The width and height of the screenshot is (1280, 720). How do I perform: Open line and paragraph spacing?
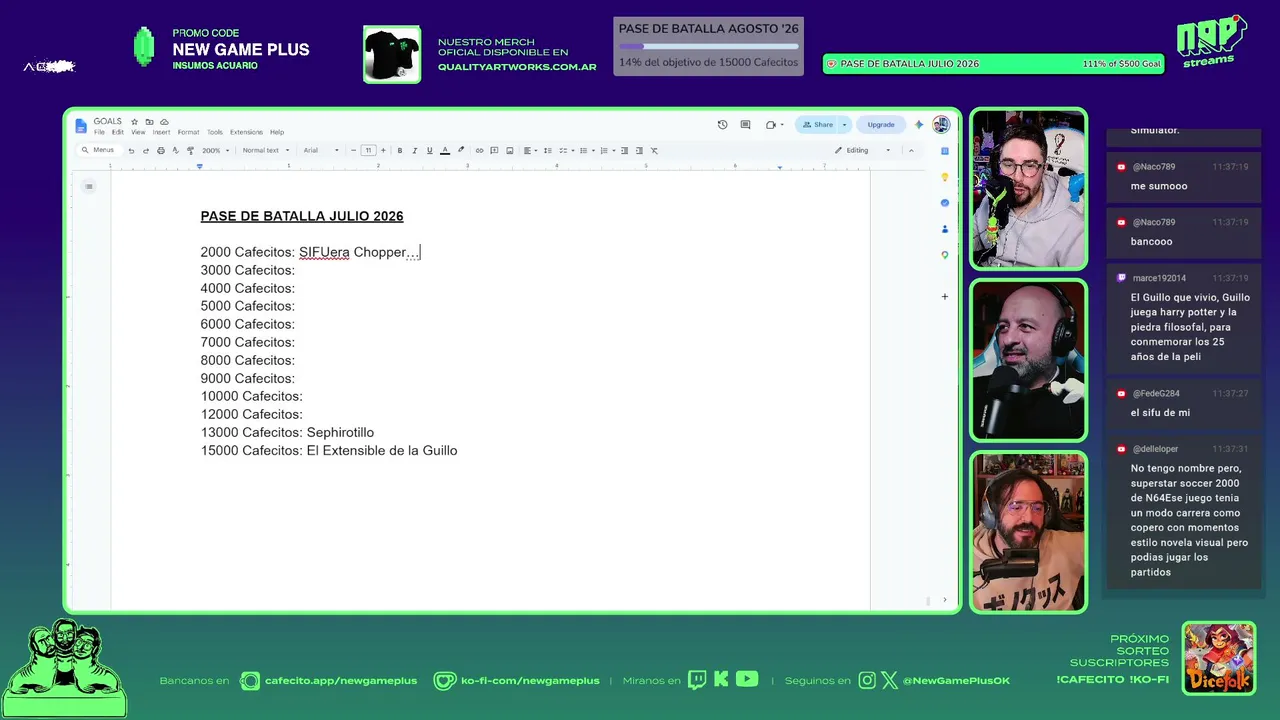click(x=548, y=151)
